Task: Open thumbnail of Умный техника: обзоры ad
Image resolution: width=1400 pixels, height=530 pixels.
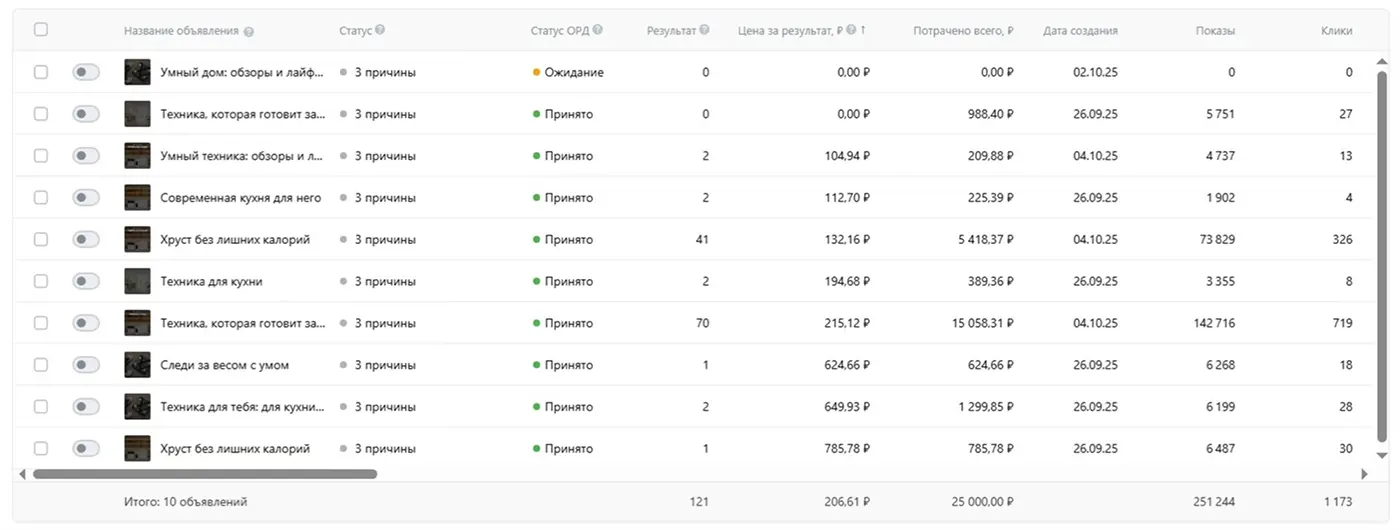Action: pos(137,156)
